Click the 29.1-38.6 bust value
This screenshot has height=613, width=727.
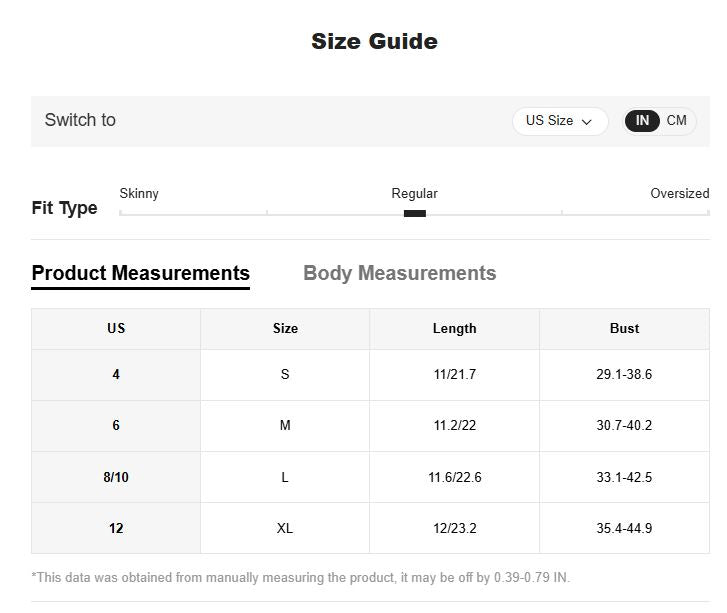coord(624,374)
